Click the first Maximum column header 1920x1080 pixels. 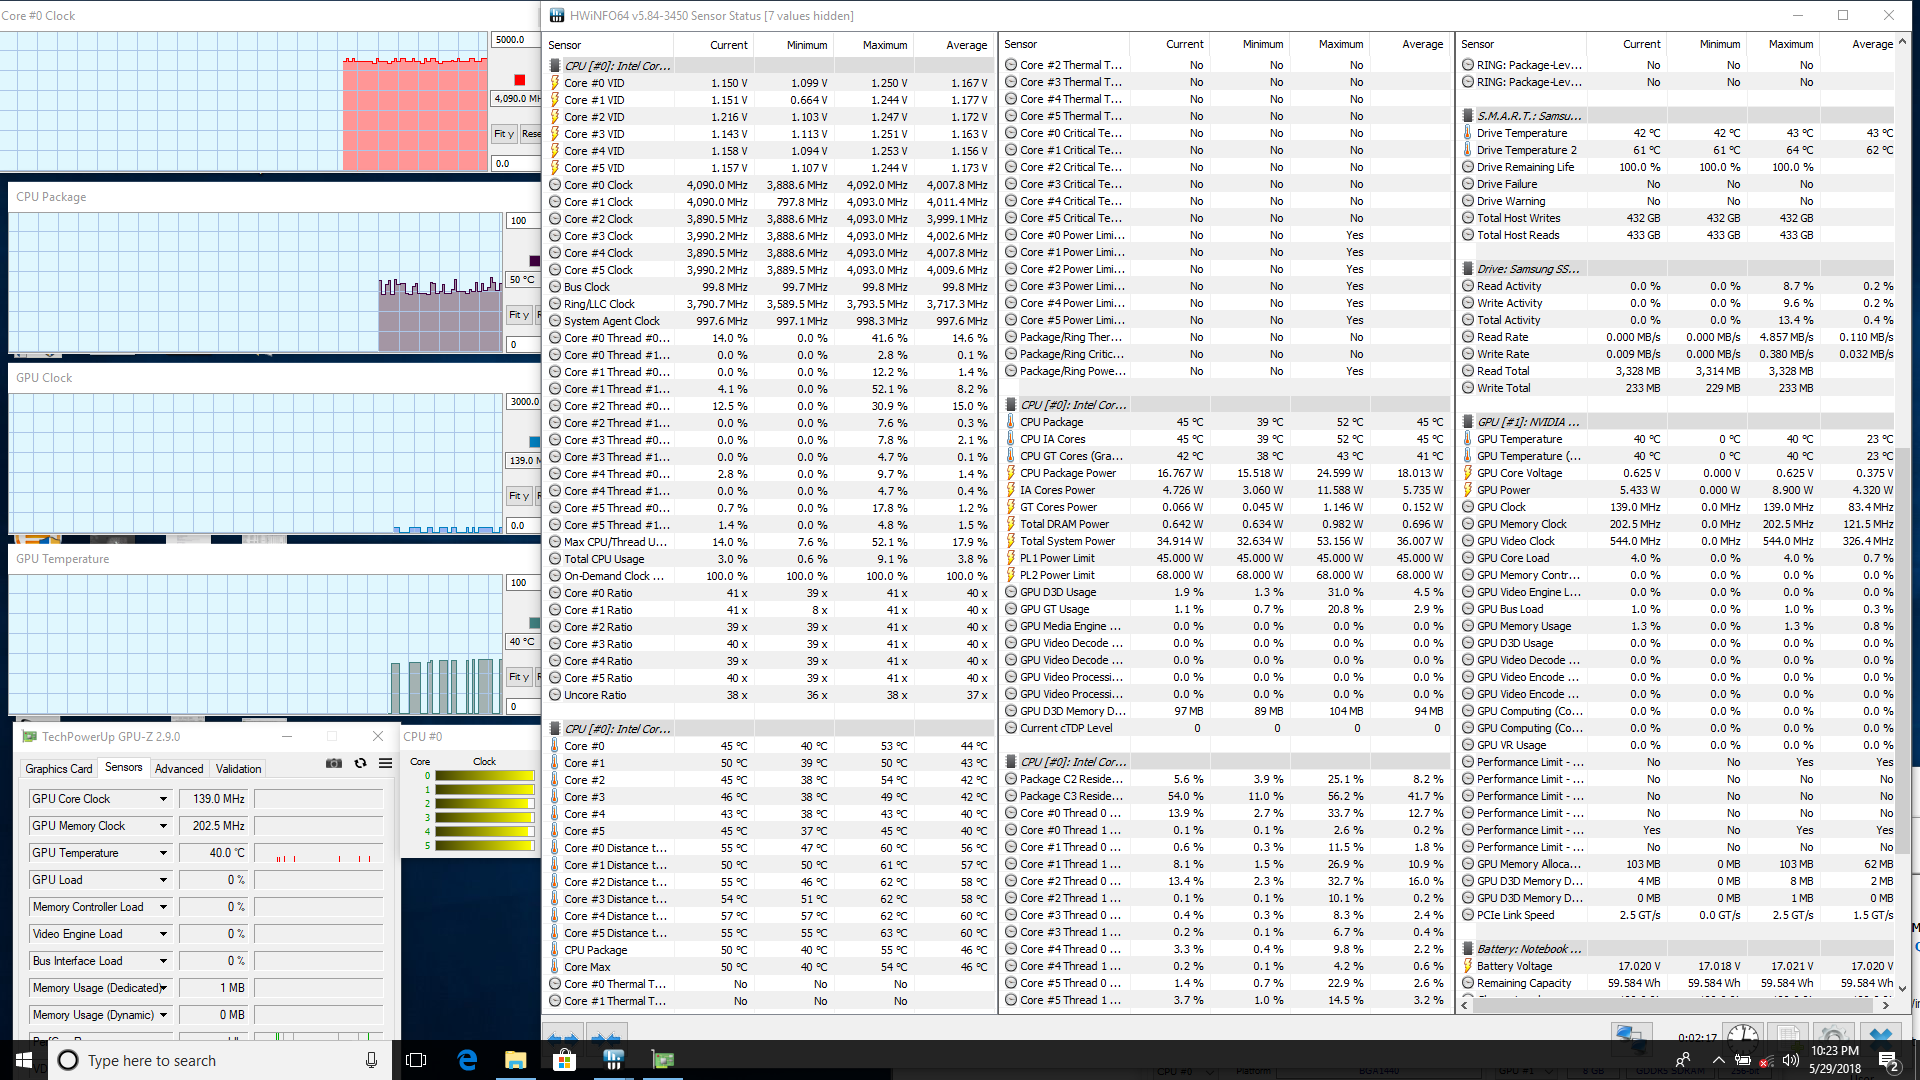pyautogui.click(x=872, y=45)
